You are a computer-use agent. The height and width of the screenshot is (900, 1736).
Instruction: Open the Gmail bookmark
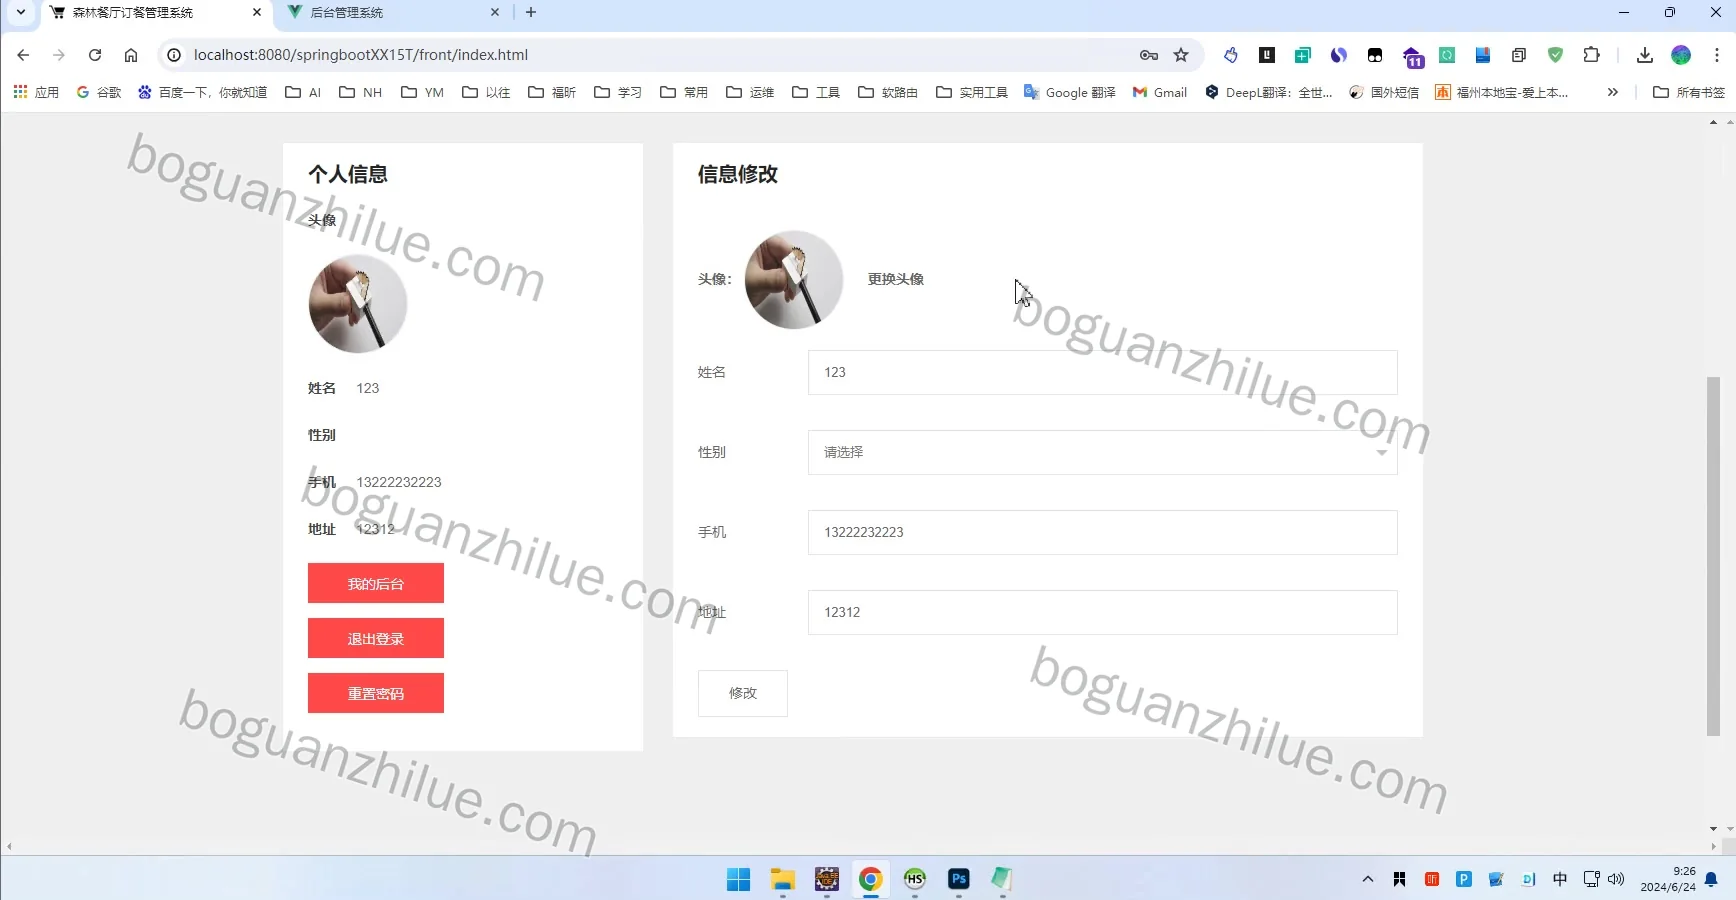(x=1160, y=92)
